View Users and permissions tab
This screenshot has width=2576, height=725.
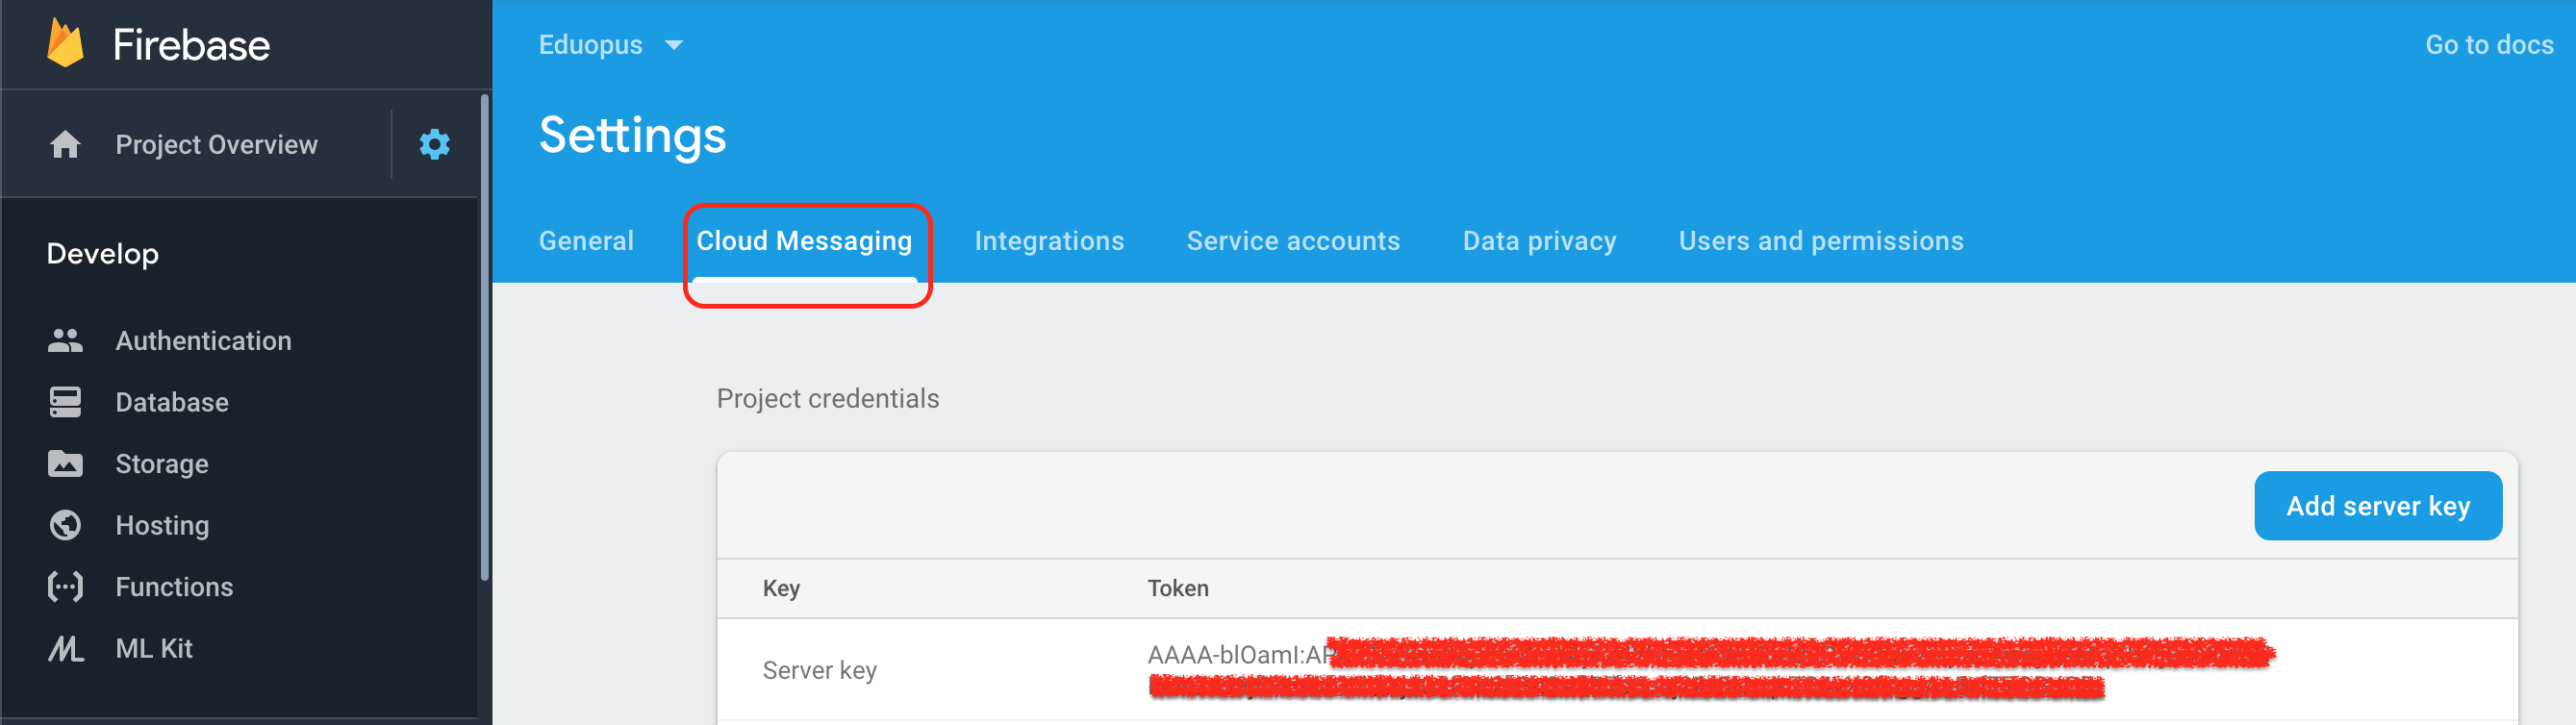(x=1820, y=241)
